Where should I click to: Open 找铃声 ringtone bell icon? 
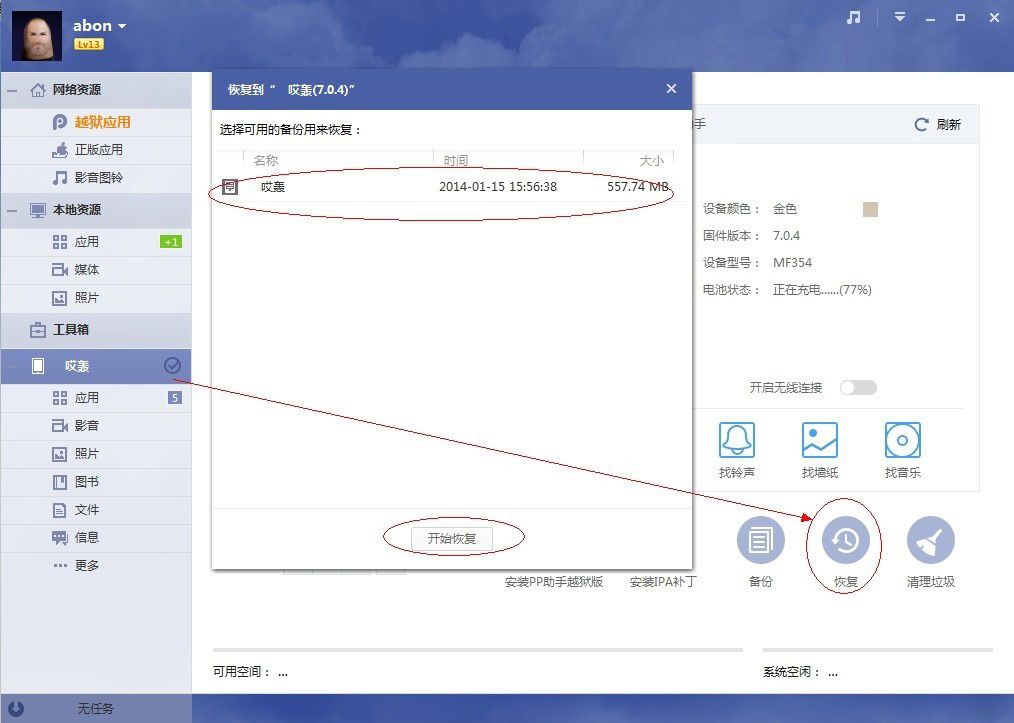pyautogui.click(x=737, y=440)
